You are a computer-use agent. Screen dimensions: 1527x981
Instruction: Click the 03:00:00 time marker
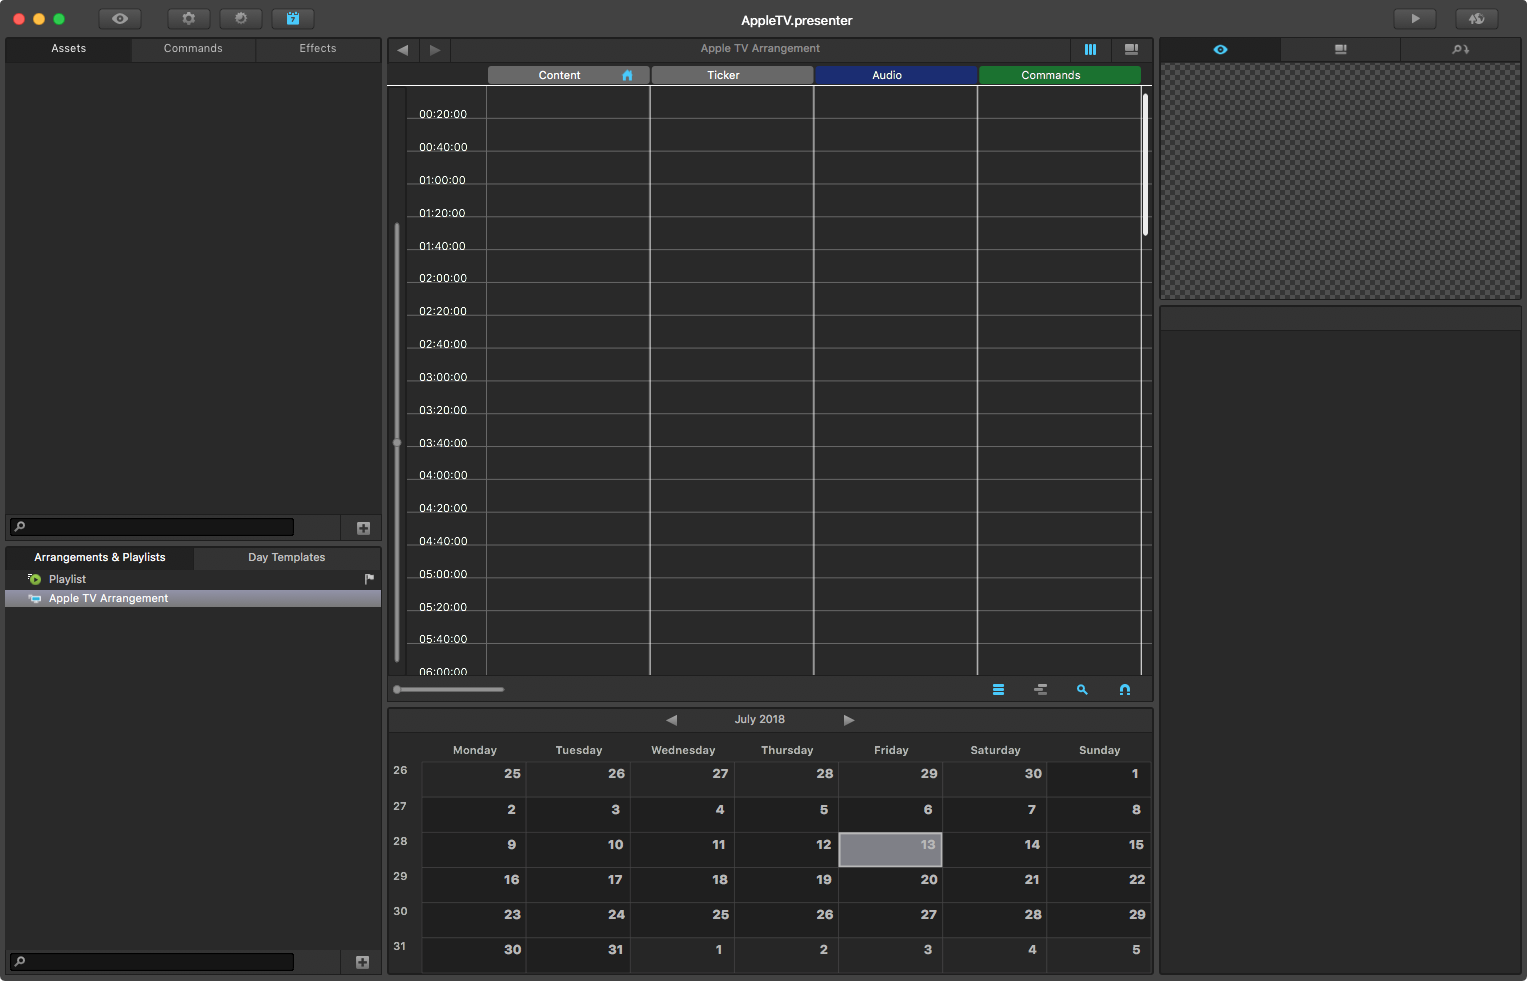point(443,378)
